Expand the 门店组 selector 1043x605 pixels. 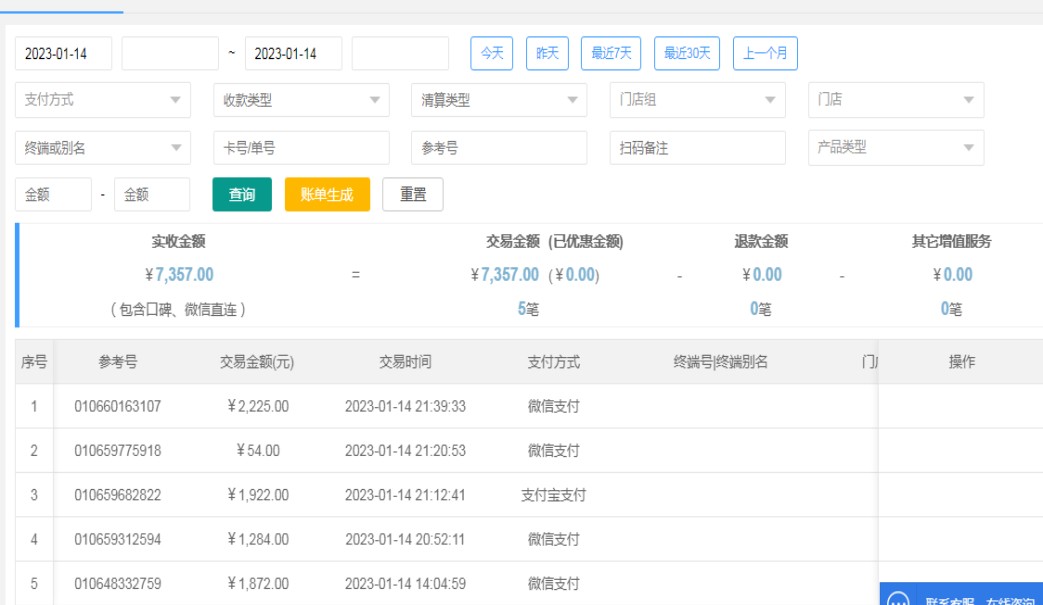tap(697, 100)
